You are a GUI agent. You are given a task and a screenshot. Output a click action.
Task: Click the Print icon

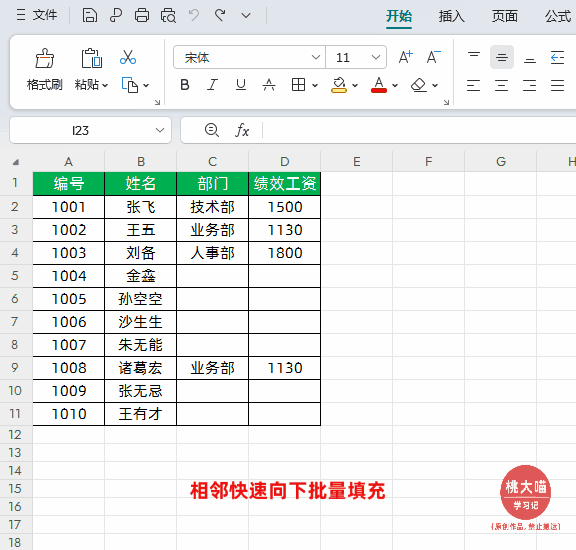[142, 15]
